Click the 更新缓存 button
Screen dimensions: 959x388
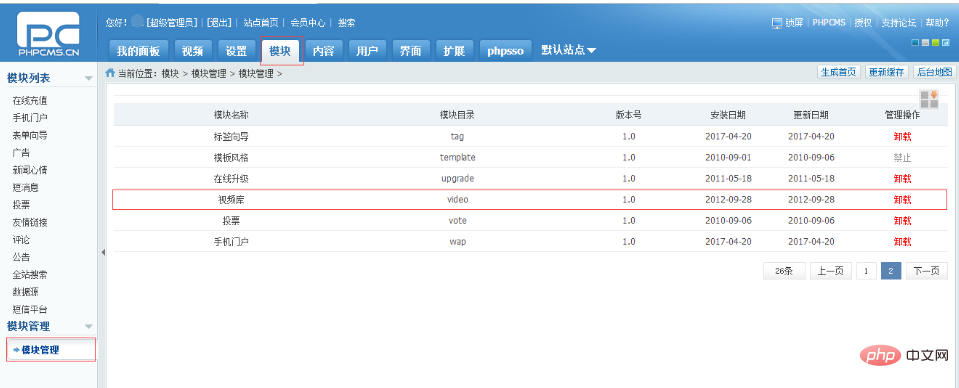point(887,72)
